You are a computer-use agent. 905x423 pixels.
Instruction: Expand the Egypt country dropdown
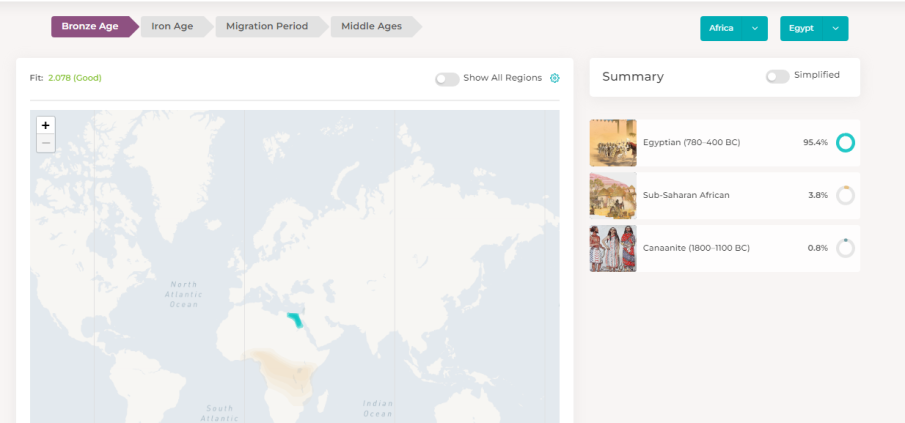point(813,29)
